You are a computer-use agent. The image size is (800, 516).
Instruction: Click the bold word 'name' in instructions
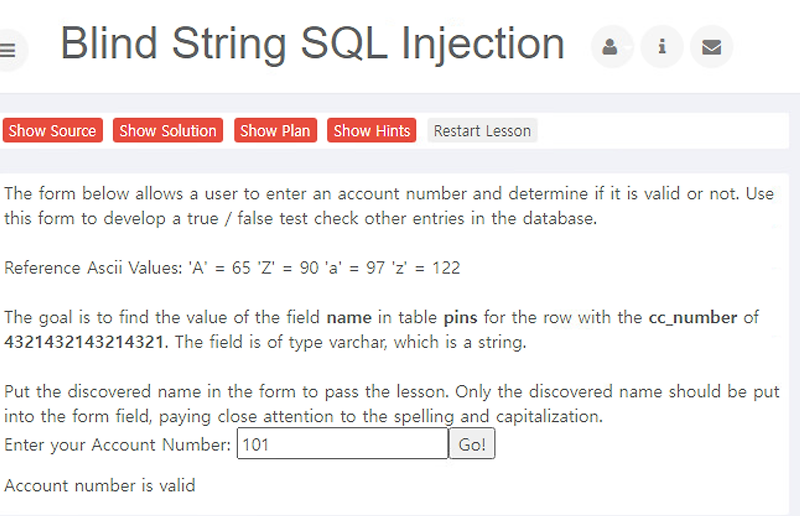coord(349,317)
